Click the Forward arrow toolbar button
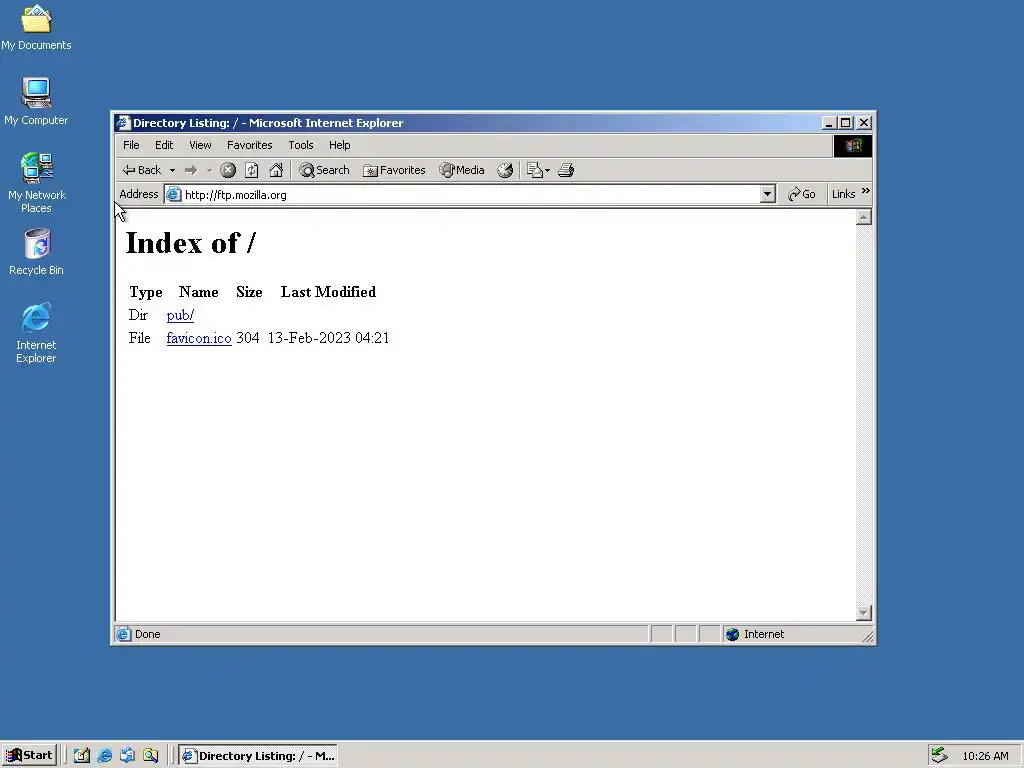 pos(191,170)
